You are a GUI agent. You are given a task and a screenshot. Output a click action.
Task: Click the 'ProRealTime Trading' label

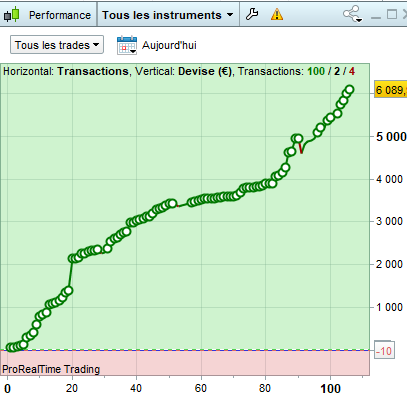[51, 369]
